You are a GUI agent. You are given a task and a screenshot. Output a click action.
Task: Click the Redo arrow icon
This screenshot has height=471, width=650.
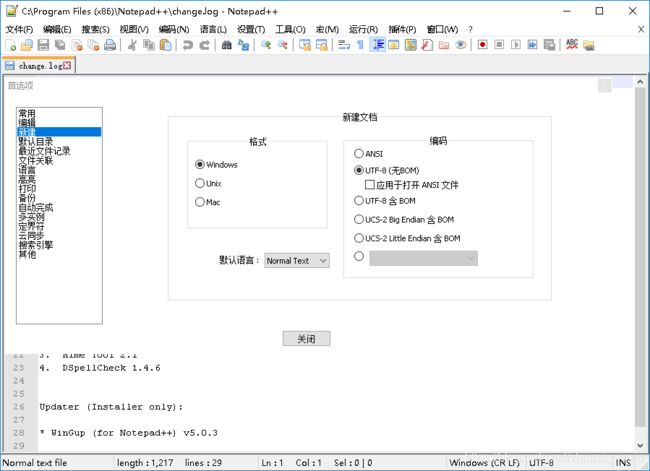pos(204,45)
